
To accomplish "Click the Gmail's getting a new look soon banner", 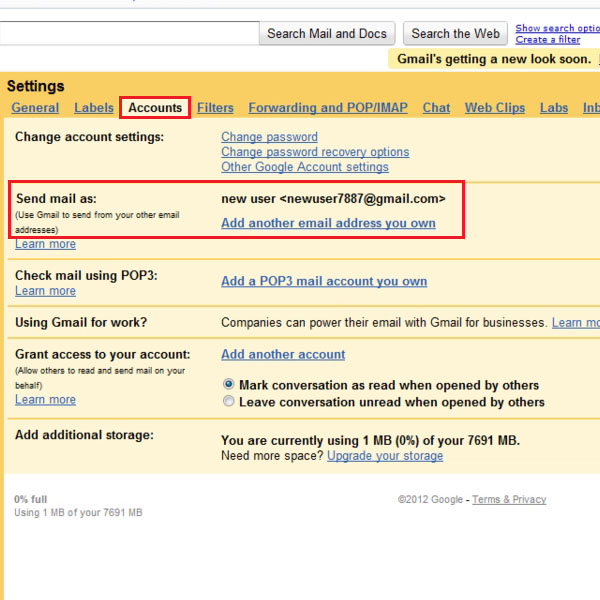I will (494, 59).
